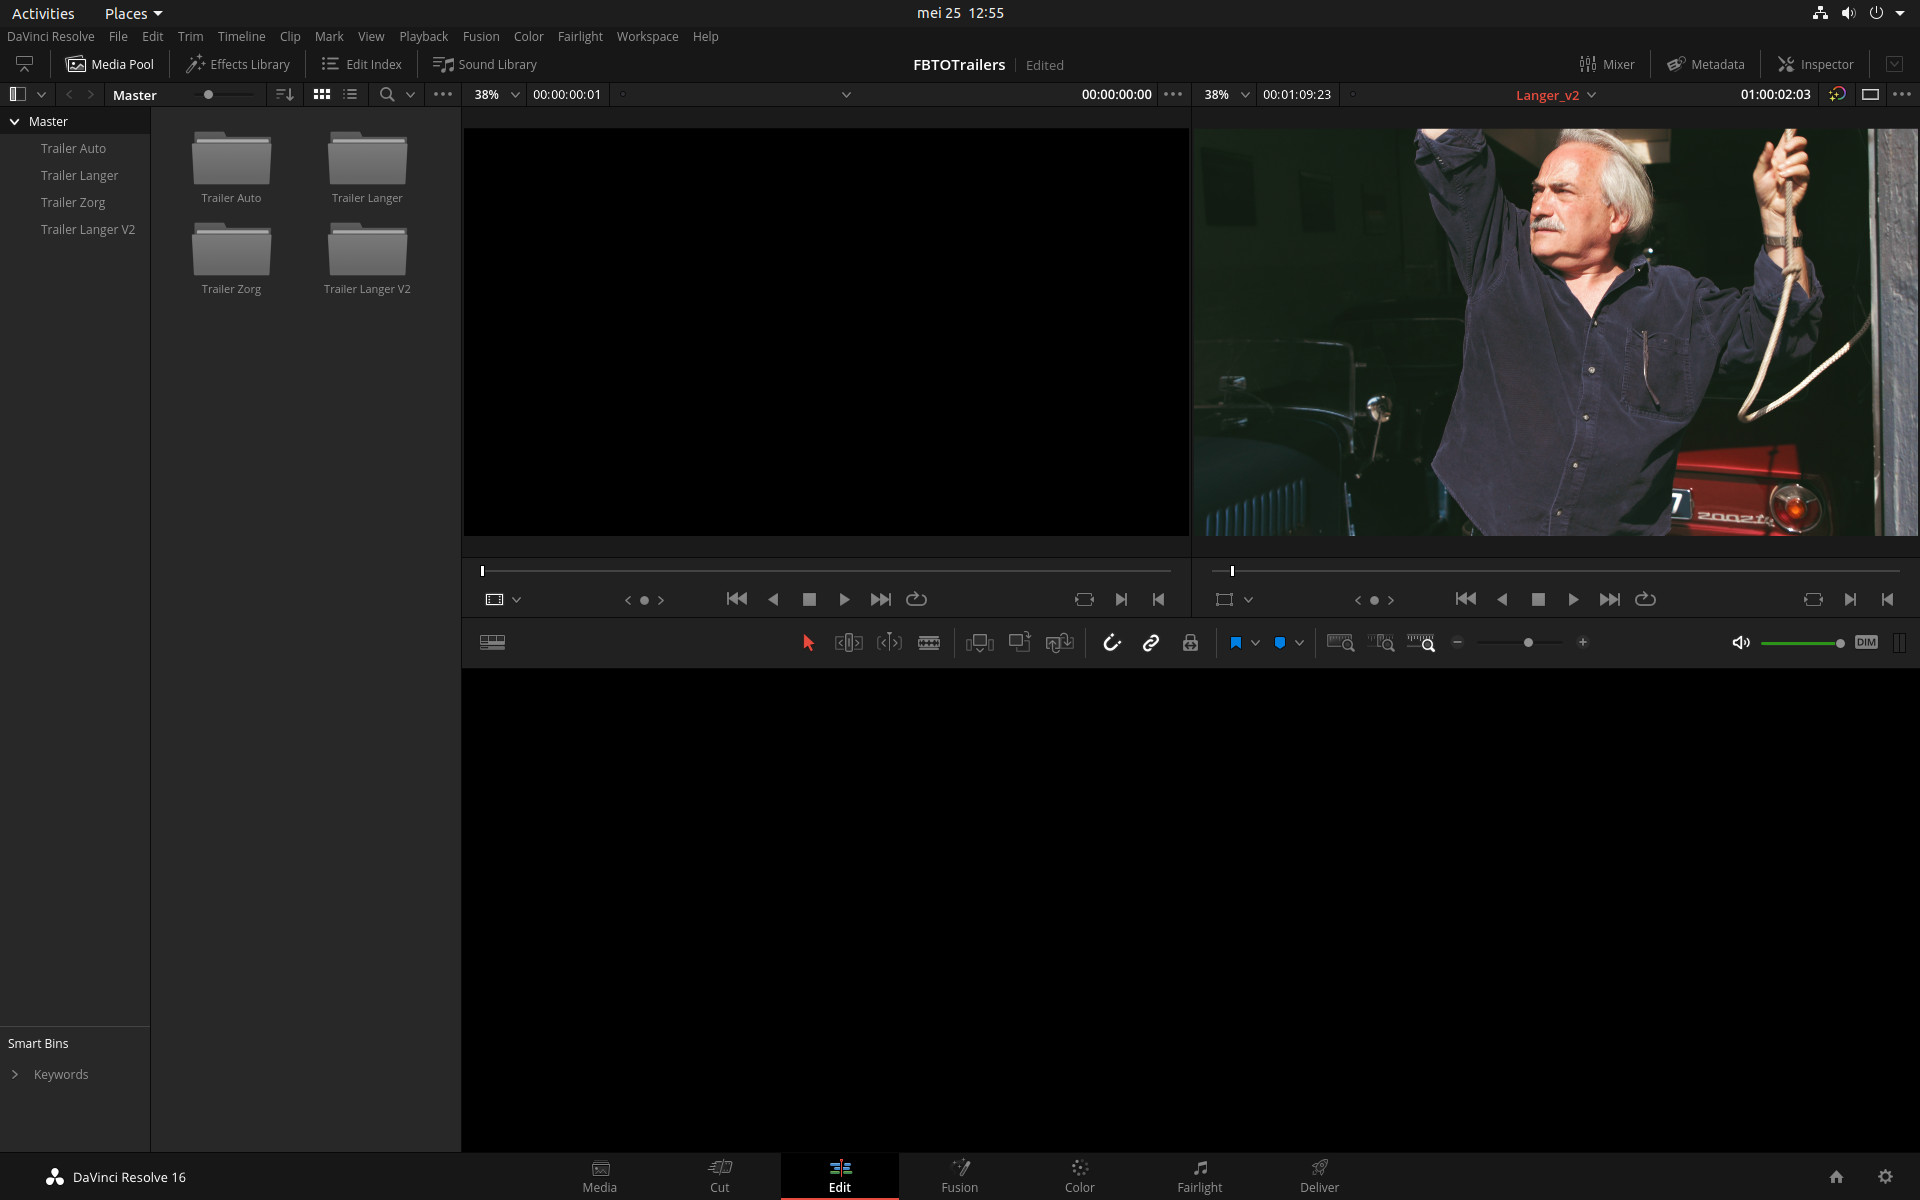
Task: Click the Media Pool thumbnail size slider
Action: (225, 94)
